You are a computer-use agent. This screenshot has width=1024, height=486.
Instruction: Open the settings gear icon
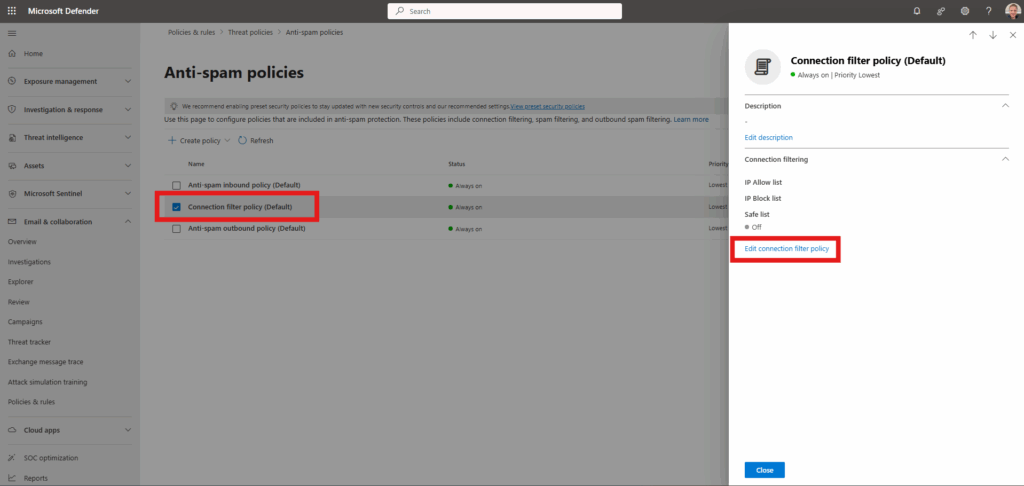pos(965,11)
